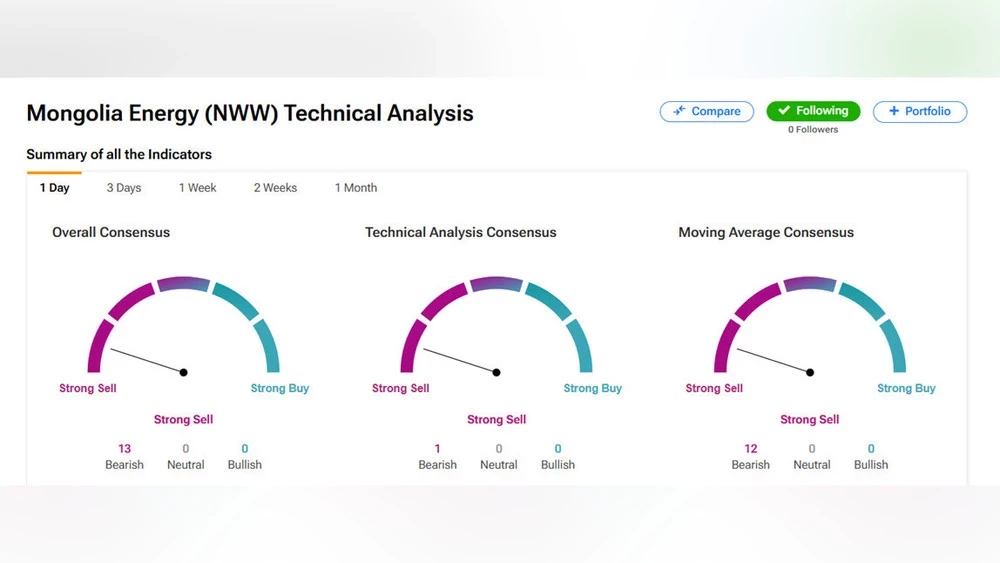Click the 0 Followers text

[813, 129]
